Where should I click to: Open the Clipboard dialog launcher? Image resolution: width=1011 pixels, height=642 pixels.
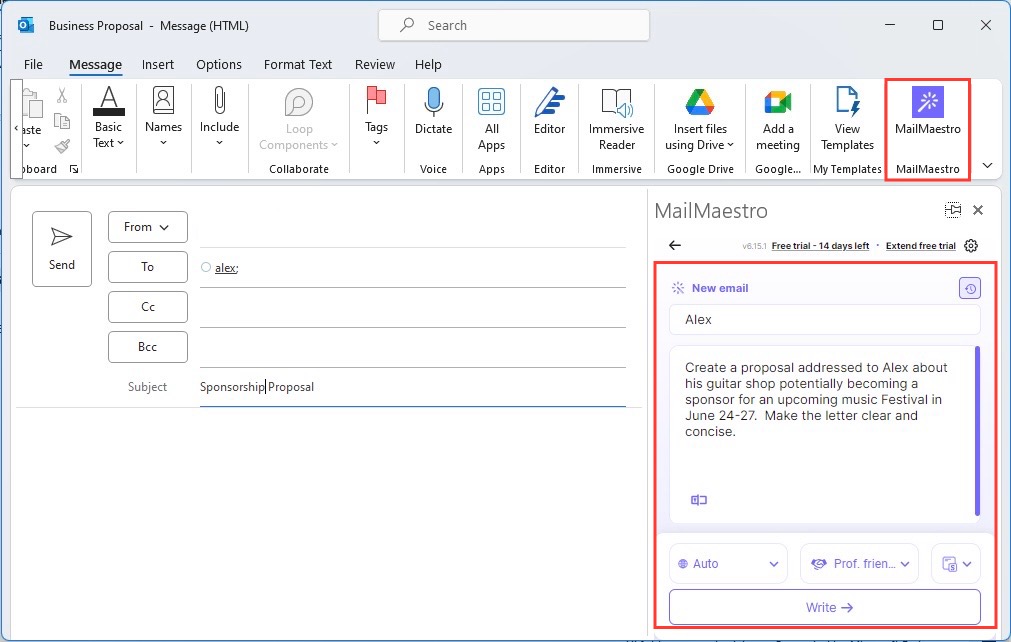pyautogui.click(x=74, y=169)
